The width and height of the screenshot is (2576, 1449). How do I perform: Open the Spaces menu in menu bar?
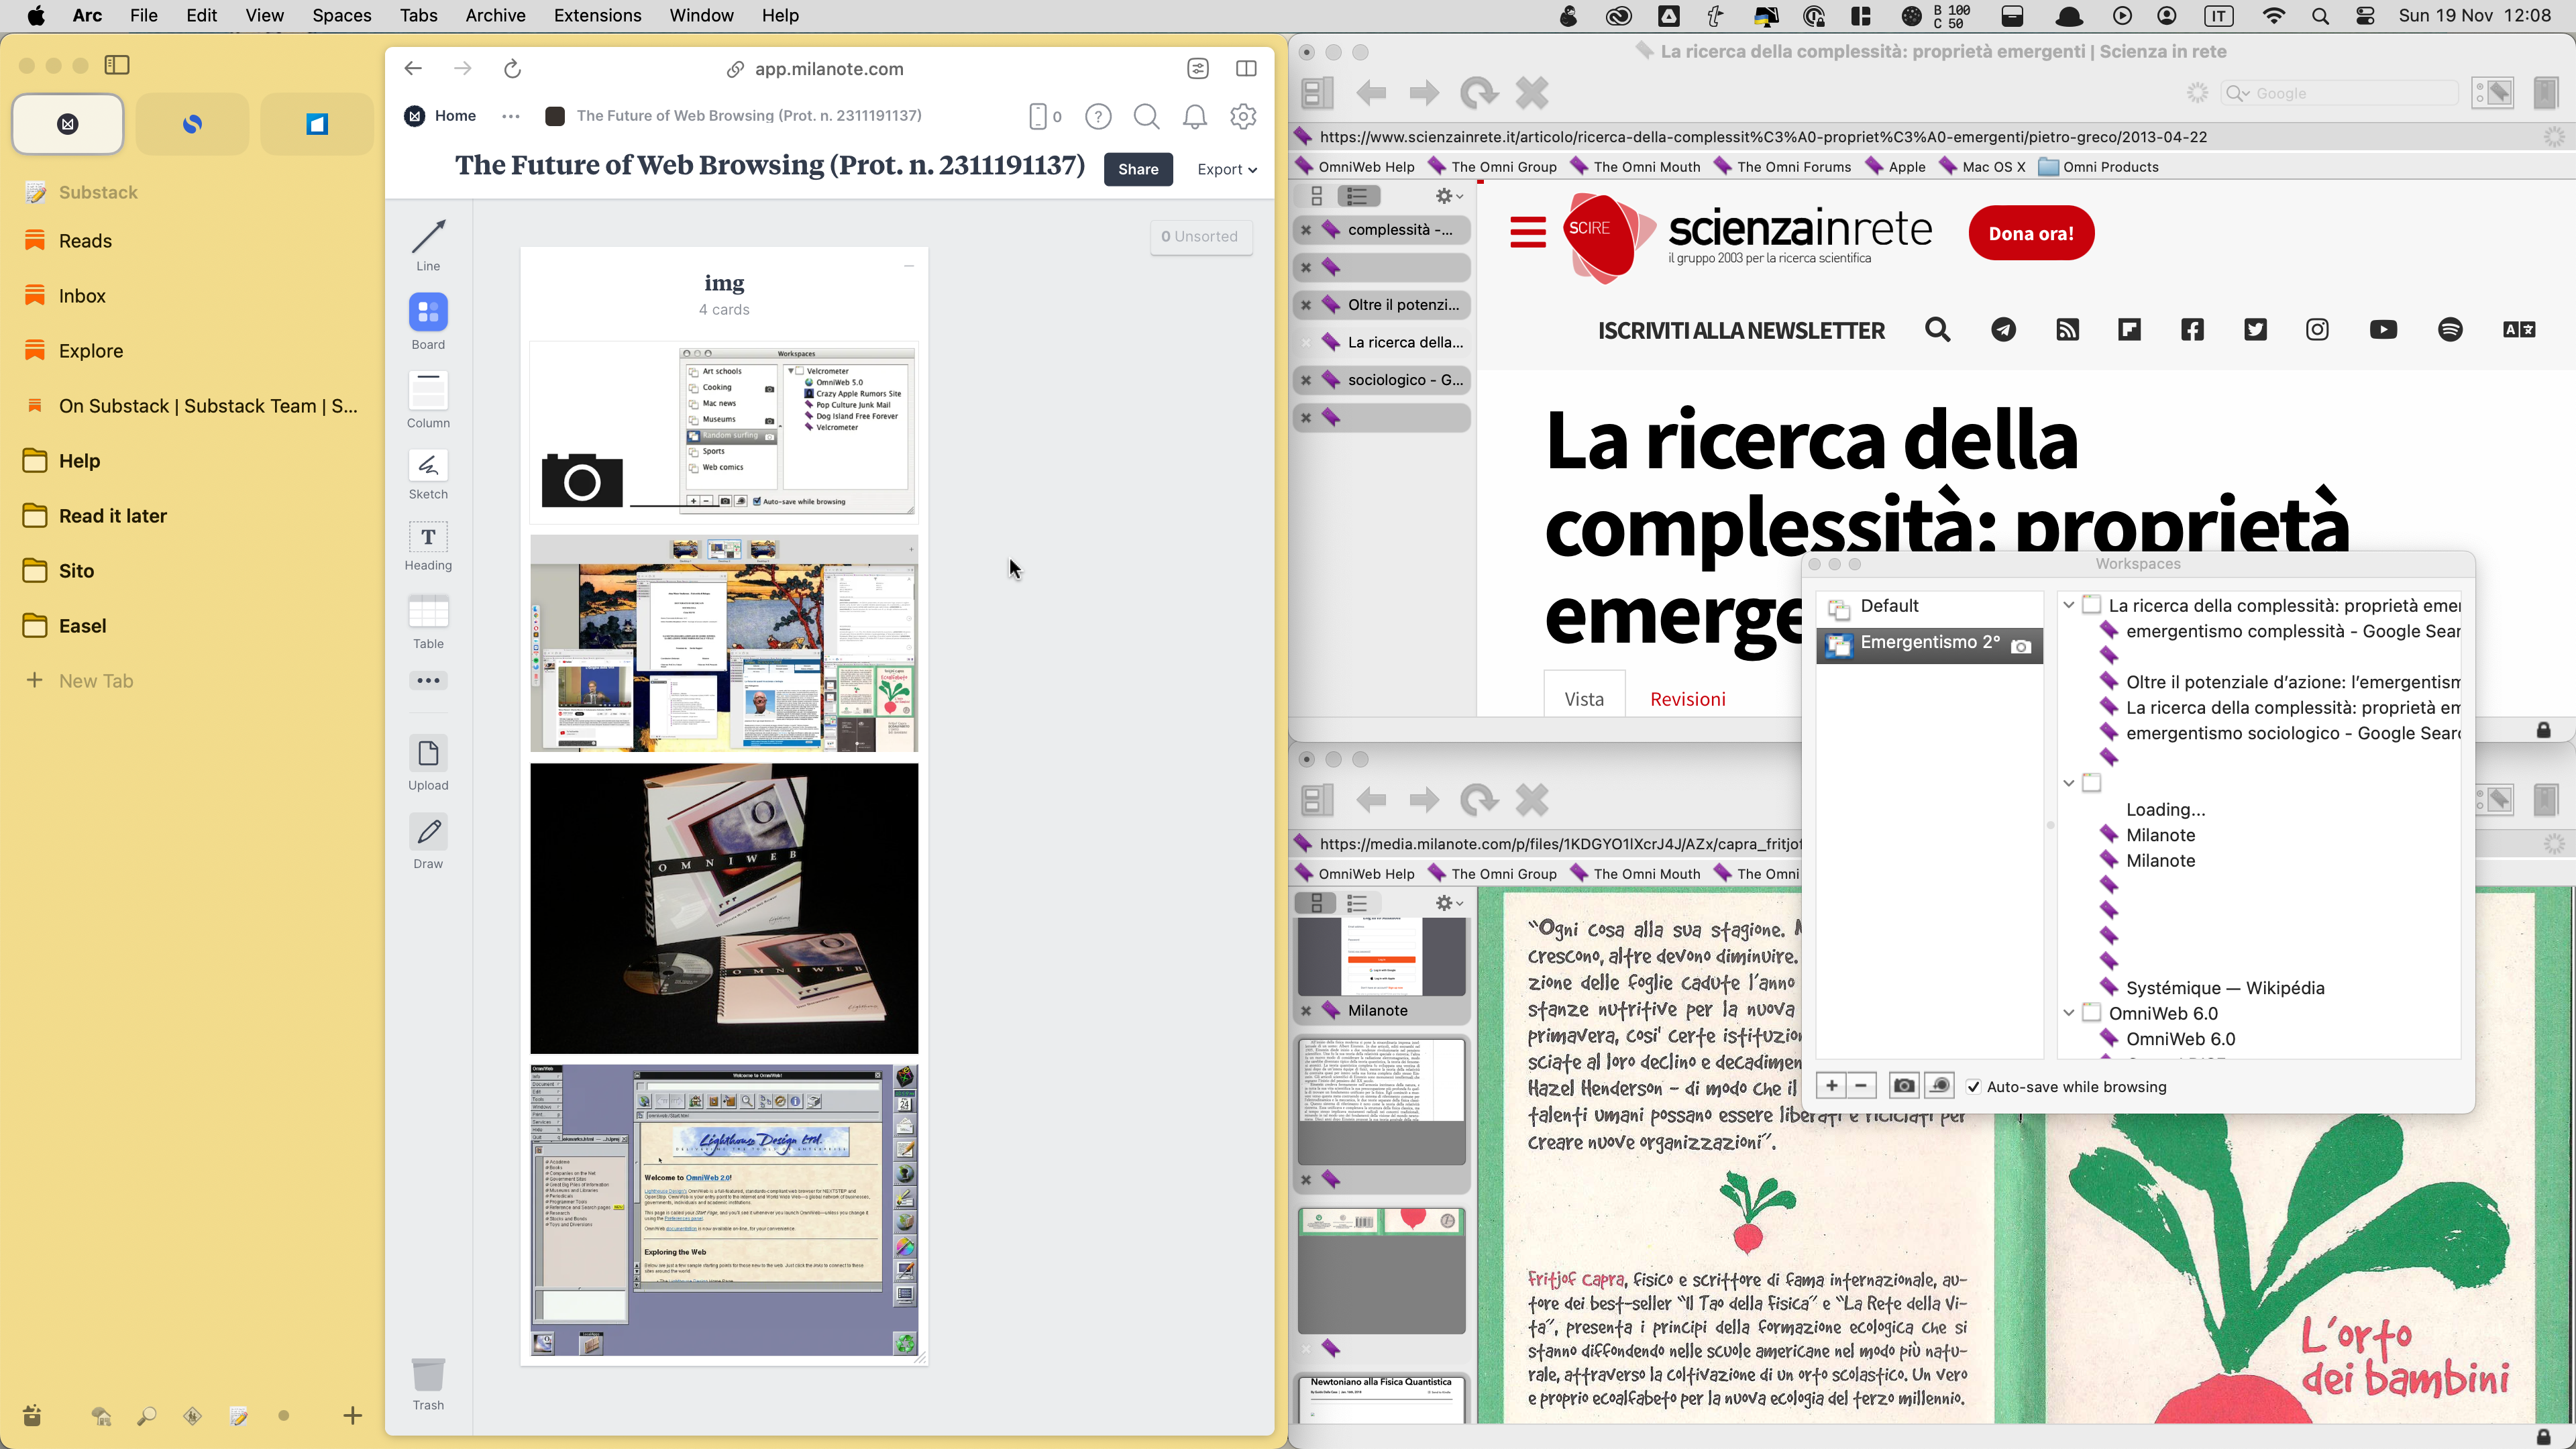tap(341, 15)
